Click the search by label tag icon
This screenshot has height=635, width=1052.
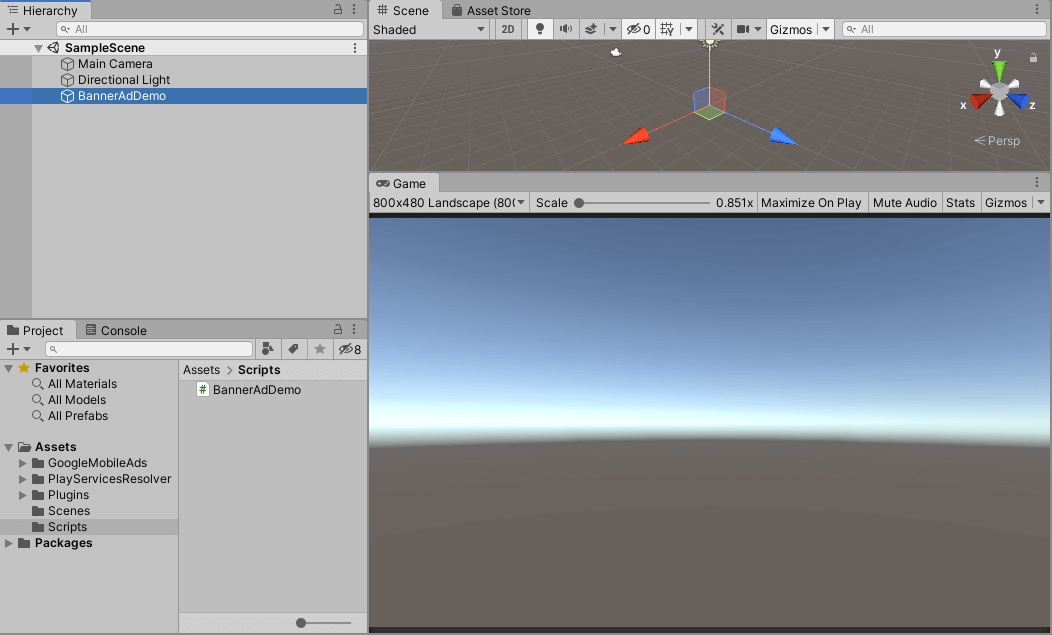(291, 349)
